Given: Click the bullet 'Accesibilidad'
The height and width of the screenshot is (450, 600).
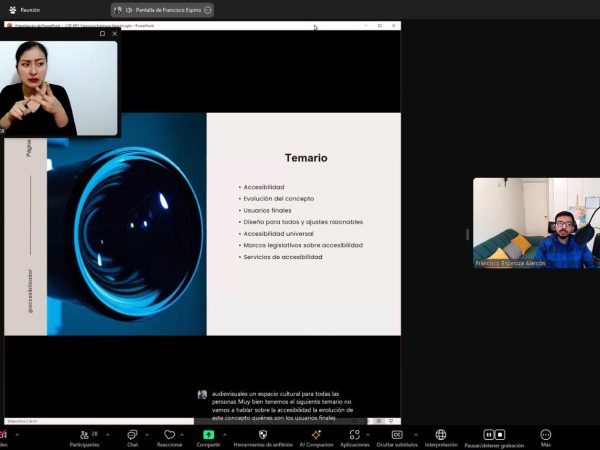Looking at the screenshot, I should coord(264,187).
